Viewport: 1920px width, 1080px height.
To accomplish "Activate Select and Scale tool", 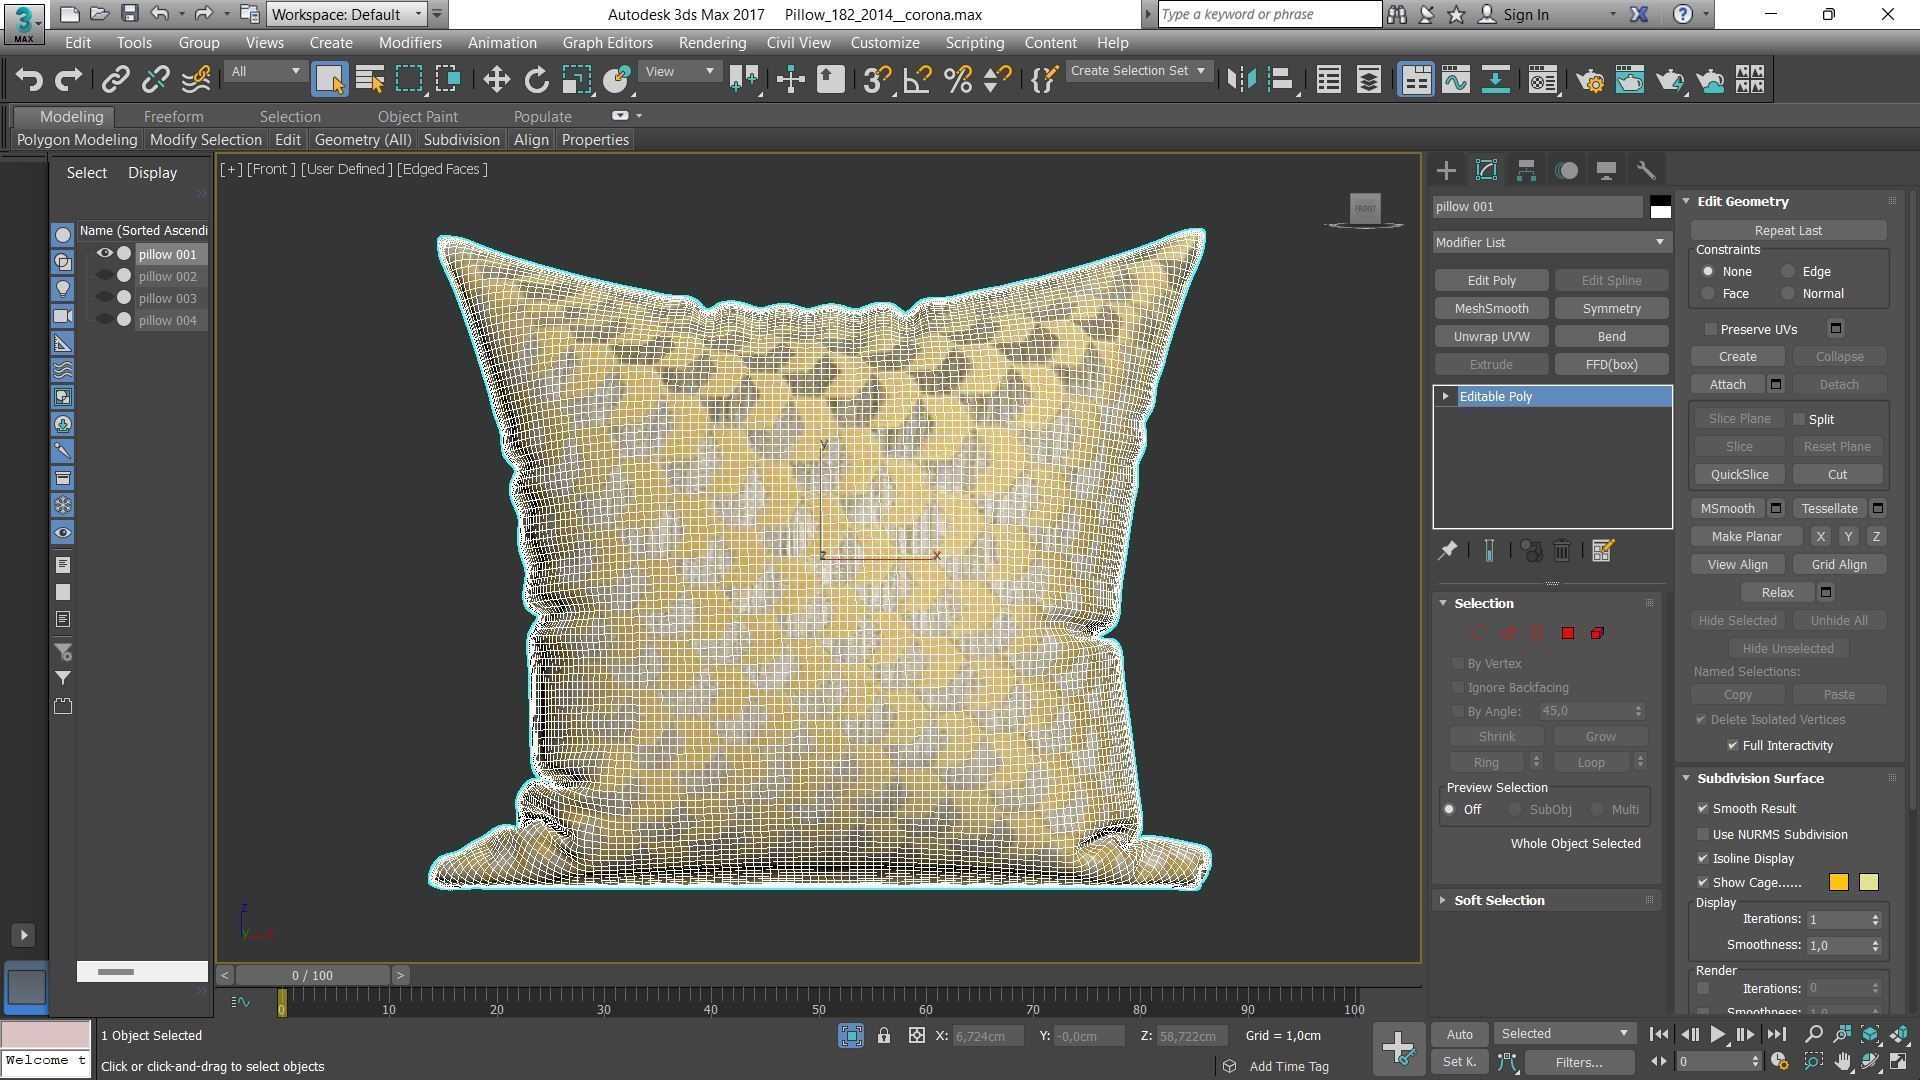I will tap(577, 80).
